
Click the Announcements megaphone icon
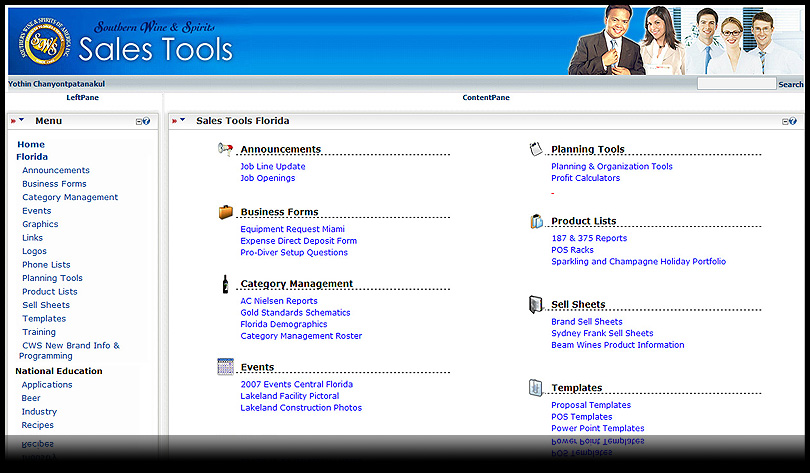[x=225, y=149]
